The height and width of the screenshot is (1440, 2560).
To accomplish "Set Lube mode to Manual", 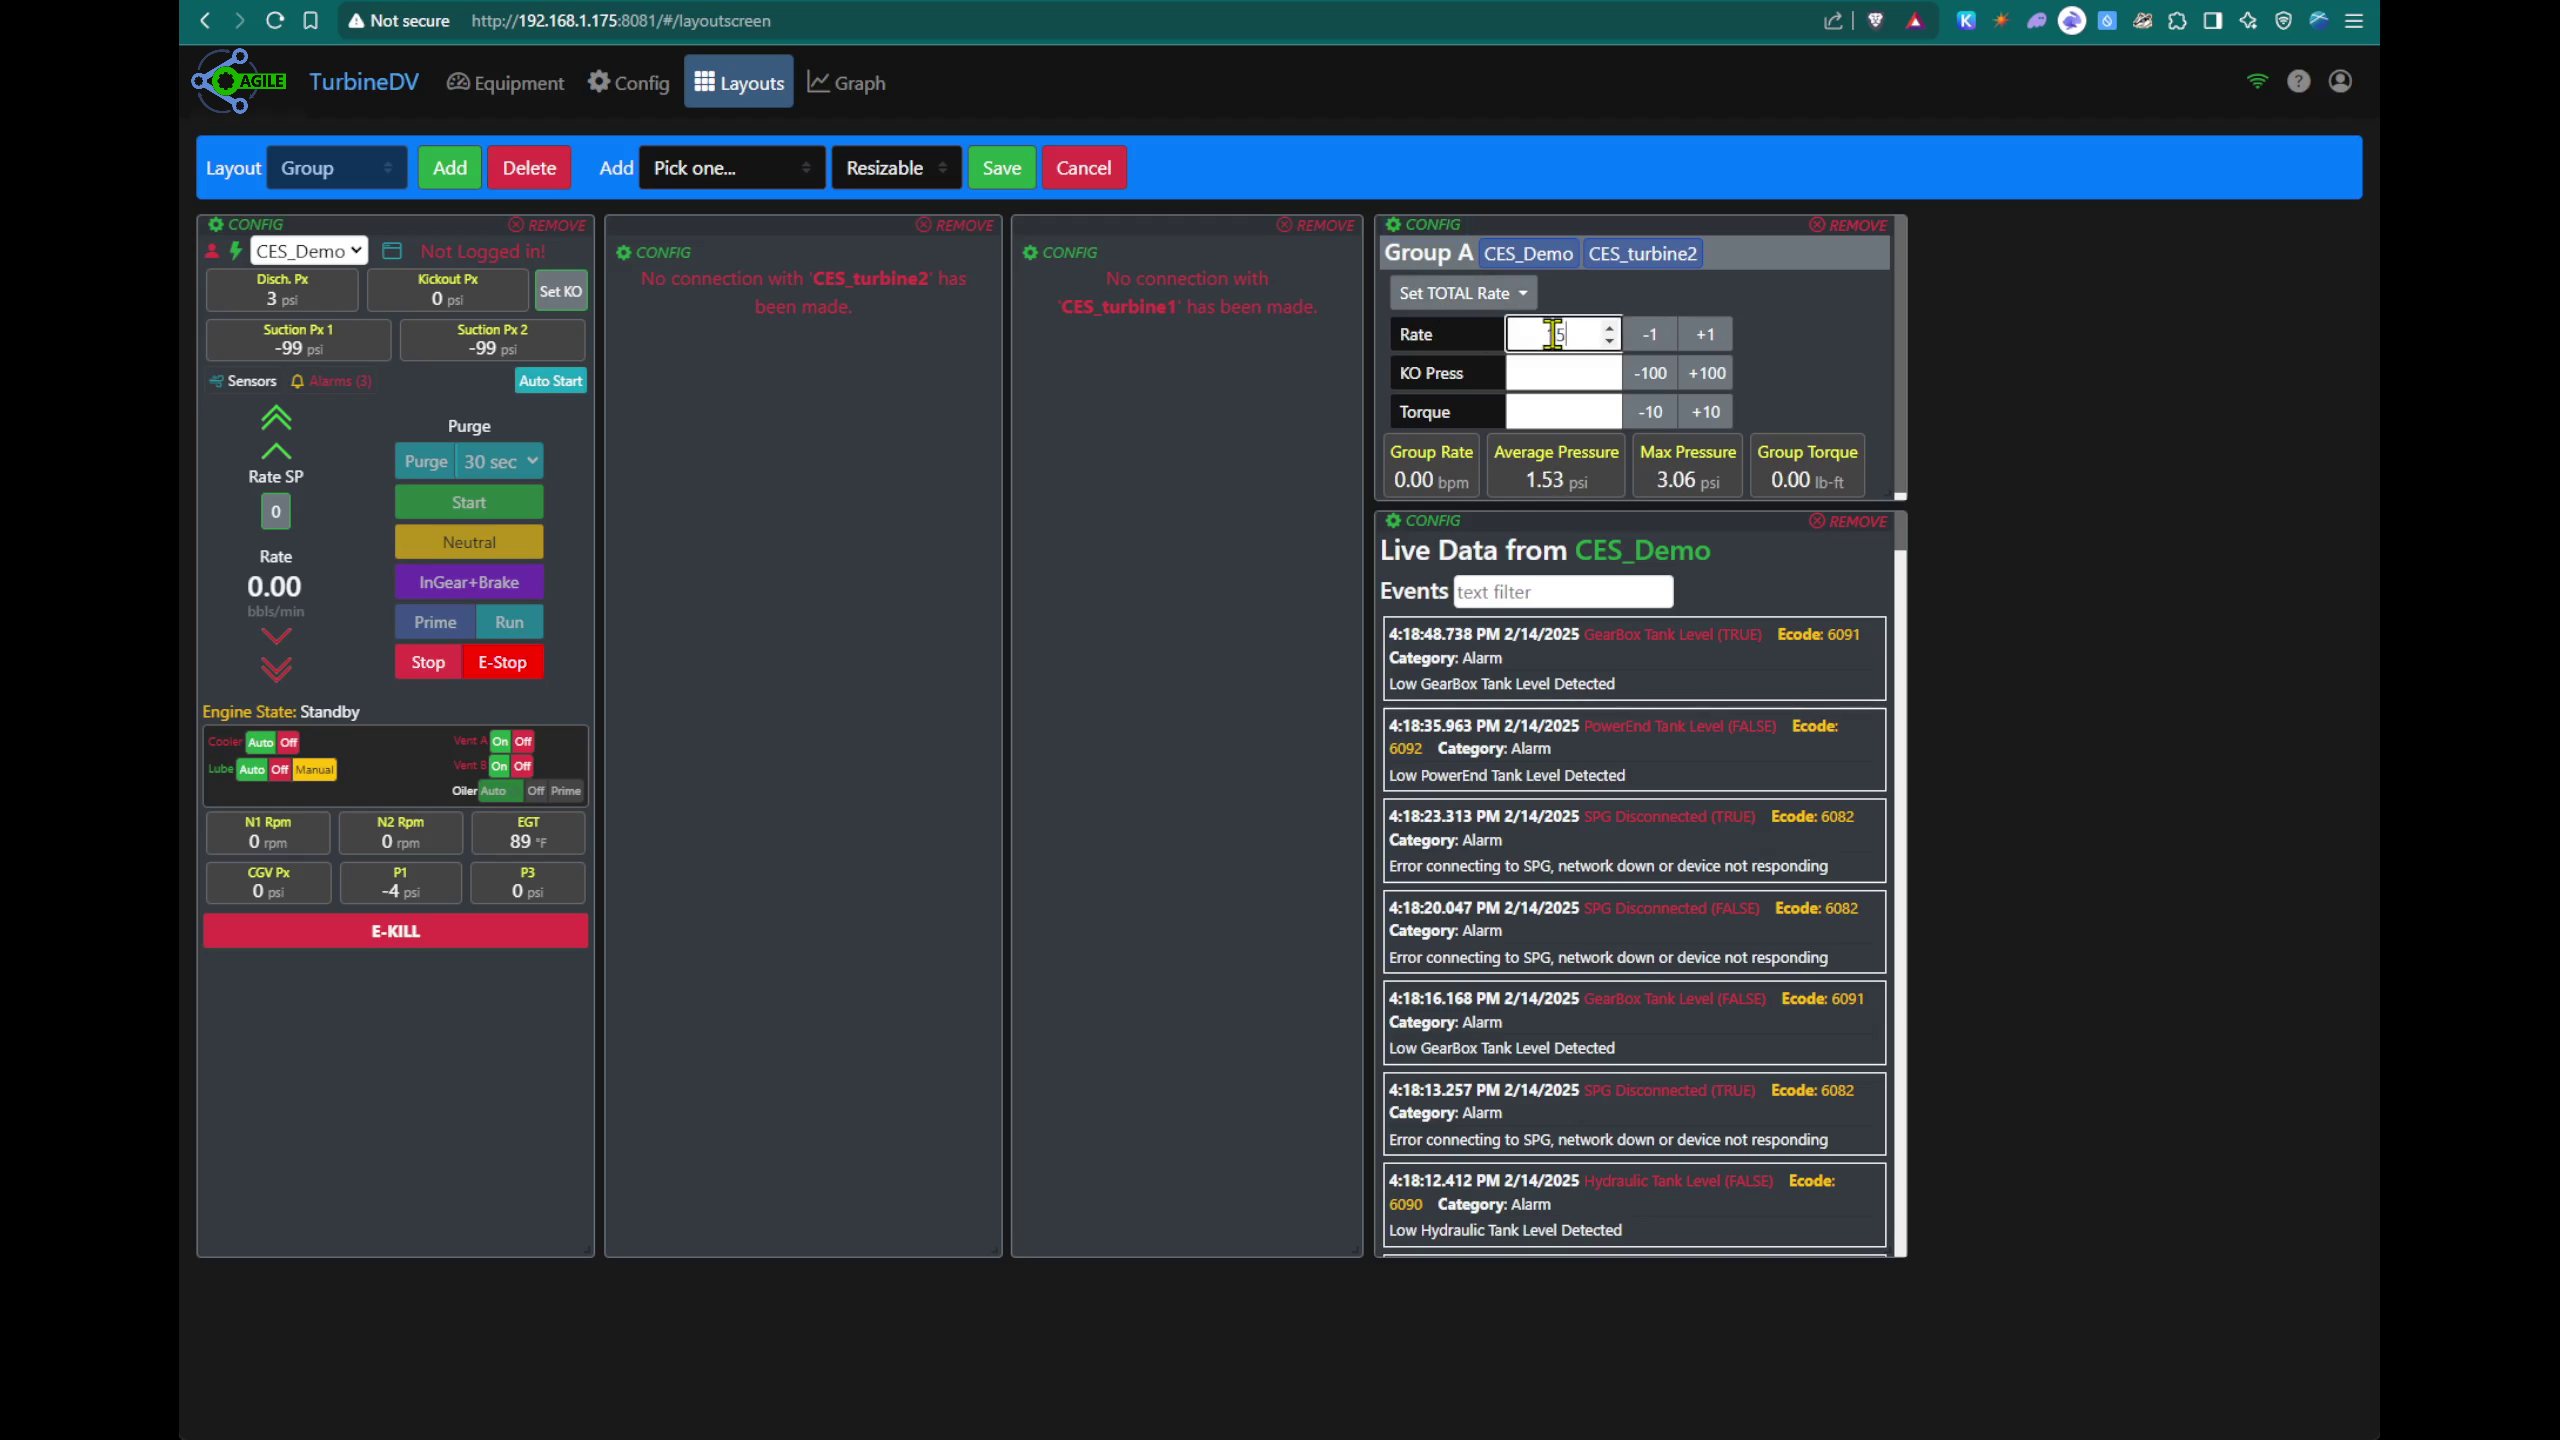I will (314, 769).
